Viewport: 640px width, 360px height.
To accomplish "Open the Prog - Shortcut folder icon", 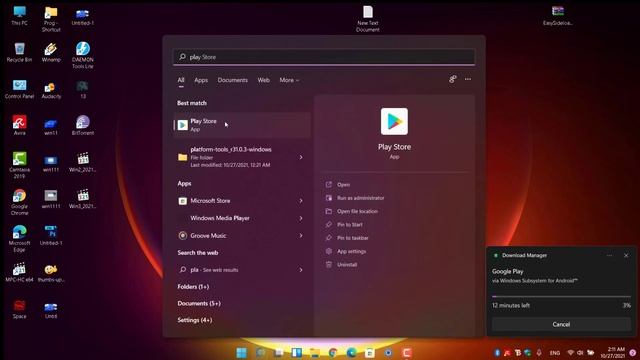I will 51,19.
